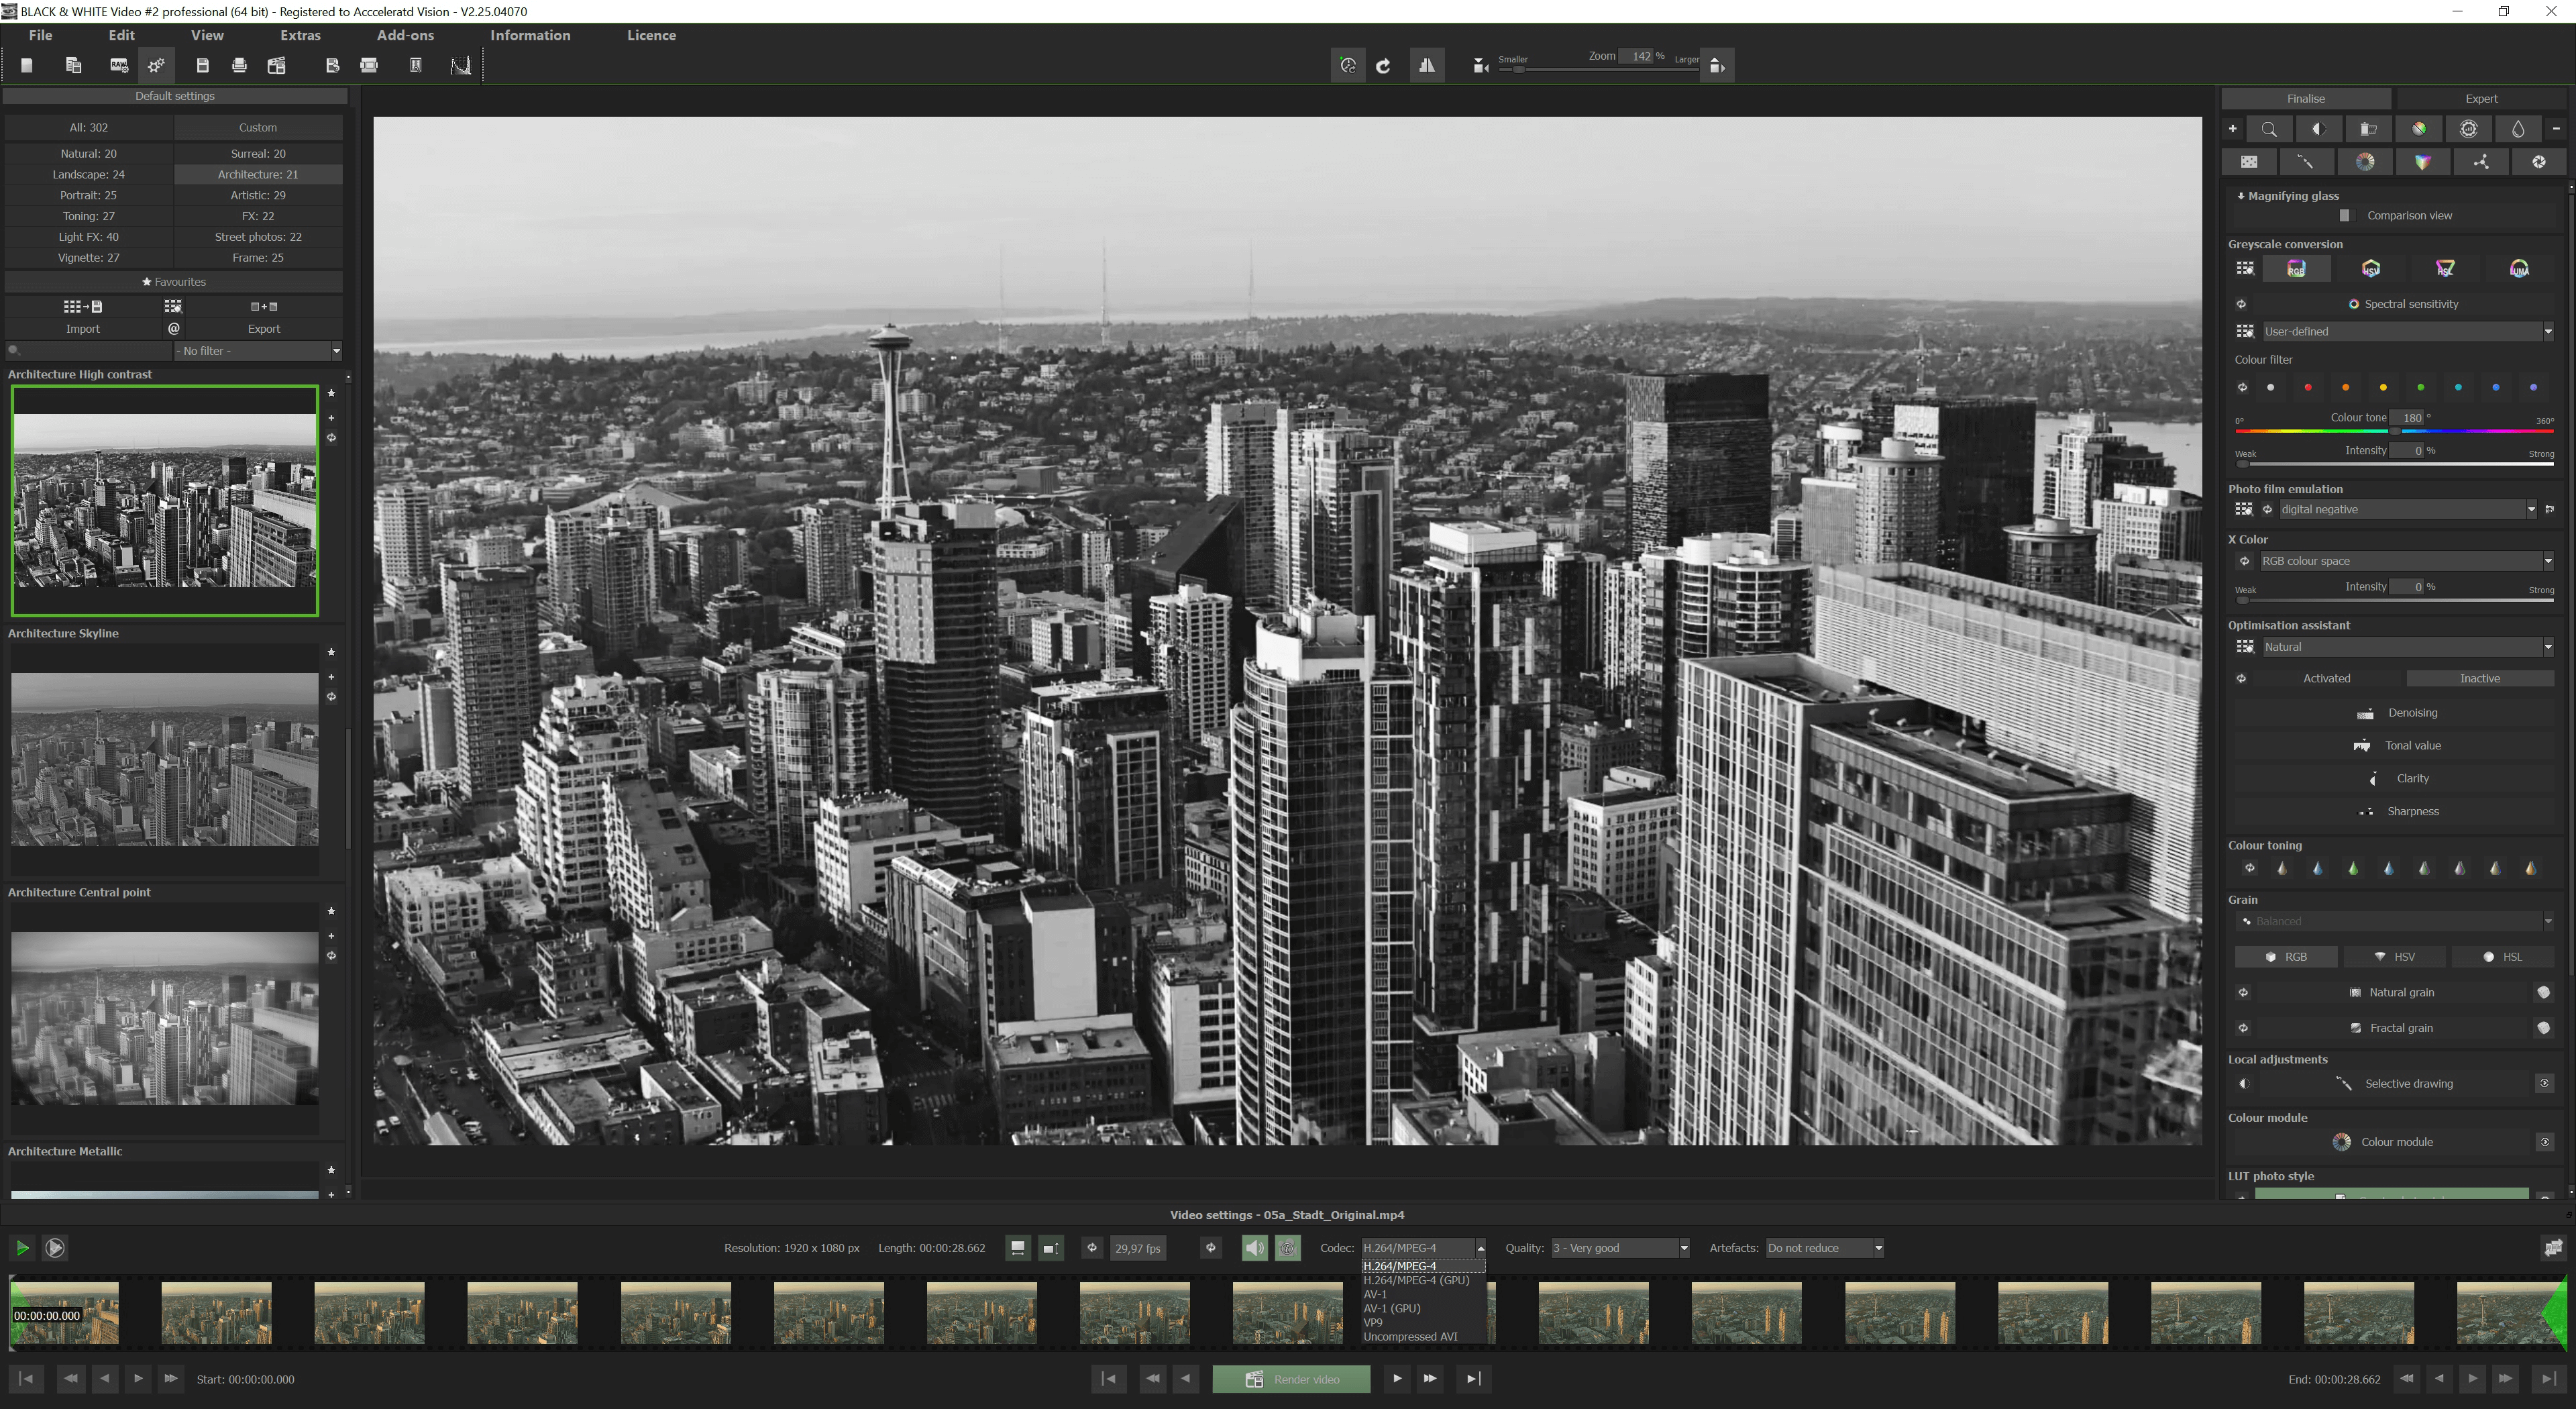Click the water drop tool in the Expert panel
2576x1409 pixels.
[x=2518, y=129]
